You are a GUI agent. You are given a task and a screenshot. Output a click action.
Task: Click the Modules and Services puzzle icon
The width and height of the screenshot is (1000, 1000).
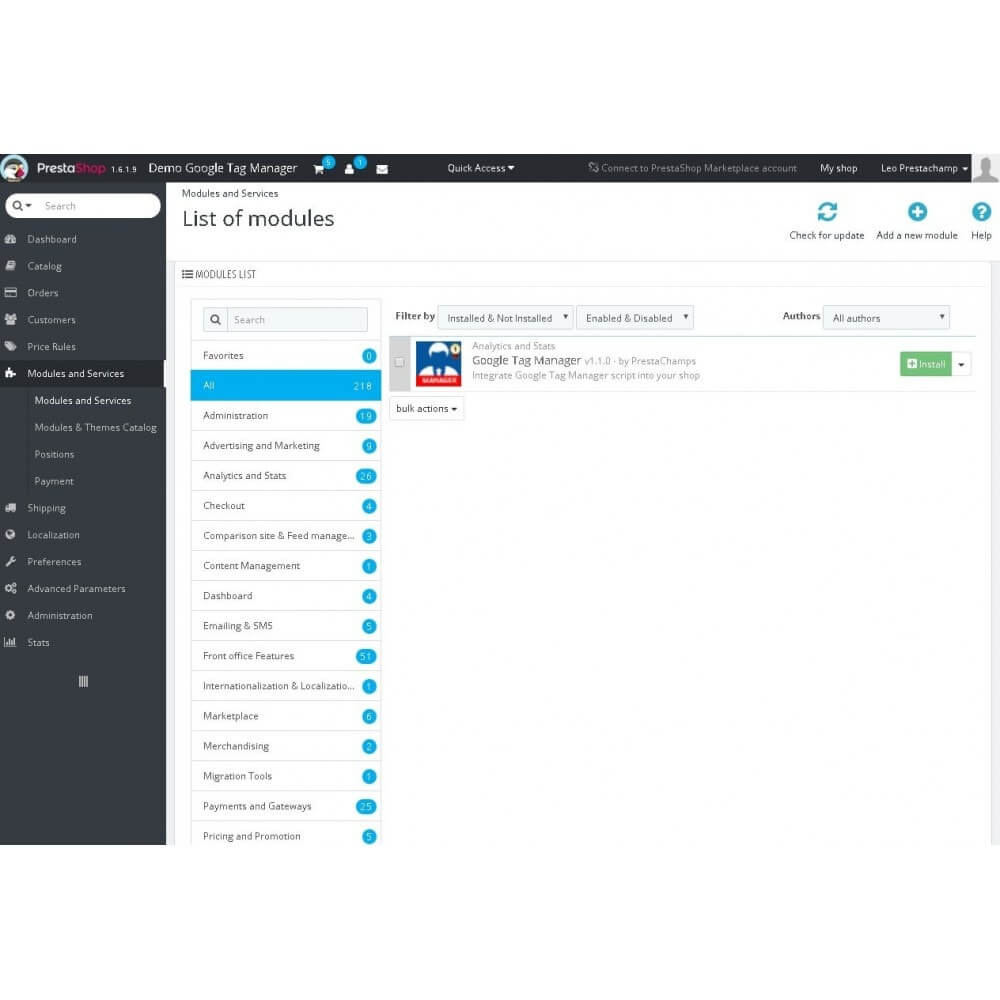coord(10,373)
